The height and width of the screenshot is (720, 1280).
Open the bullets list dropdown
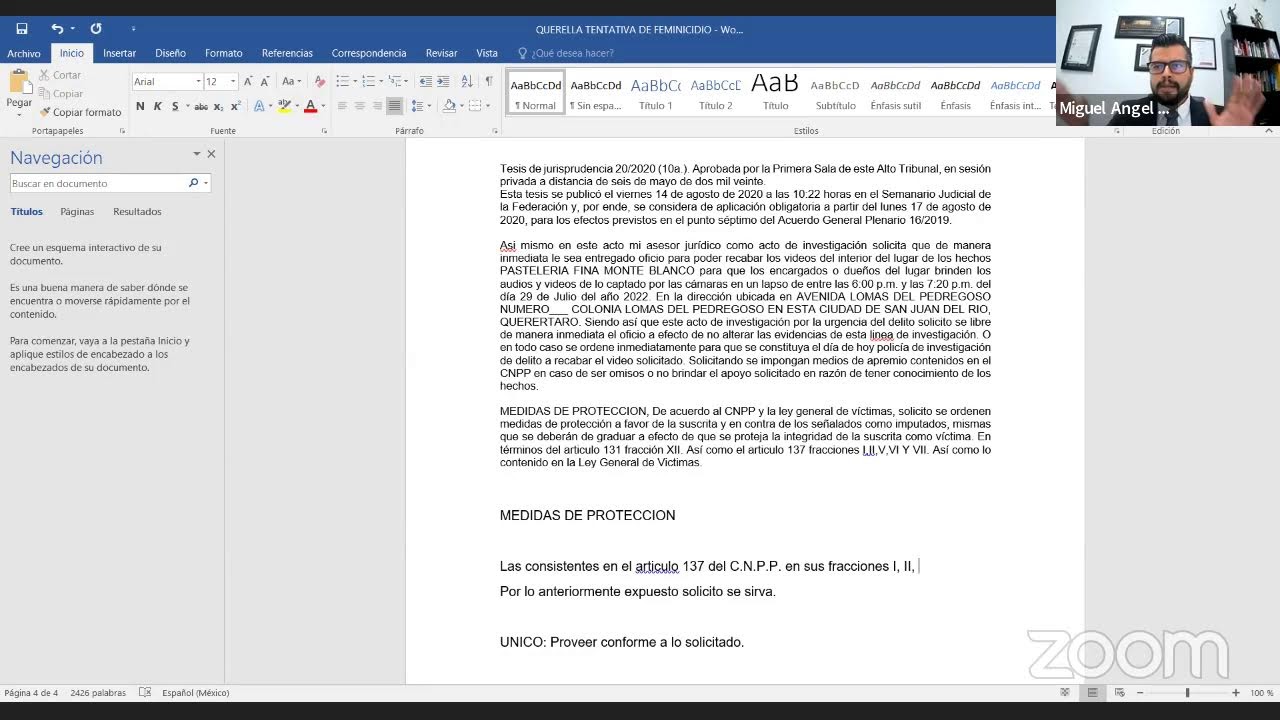point(355,81)
